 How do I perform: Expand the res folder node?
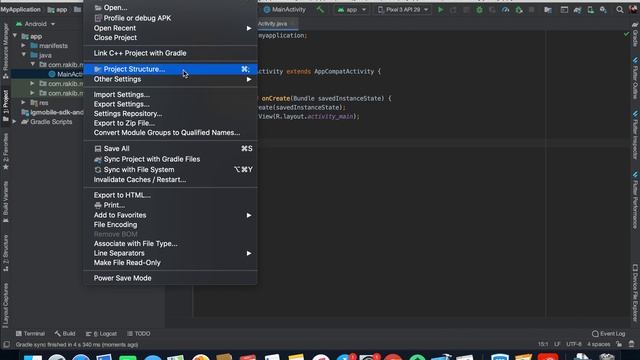24,102
